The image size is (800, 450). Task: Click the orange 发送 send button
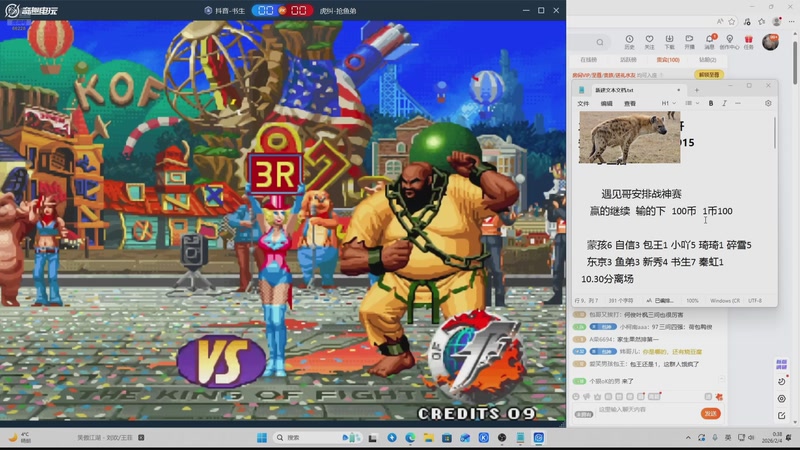pyautogui.click(x=710, y=413)
